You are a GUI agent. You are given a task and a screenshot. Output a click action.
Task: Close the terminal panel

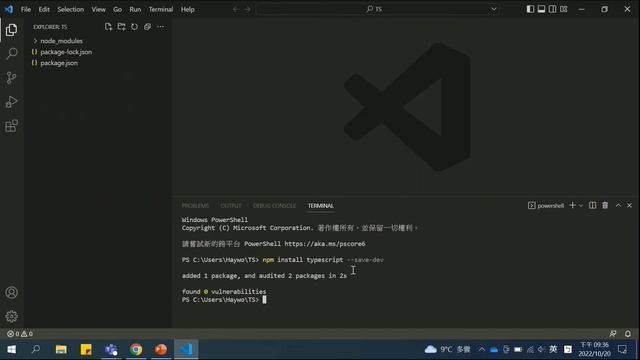click(629, 205)
